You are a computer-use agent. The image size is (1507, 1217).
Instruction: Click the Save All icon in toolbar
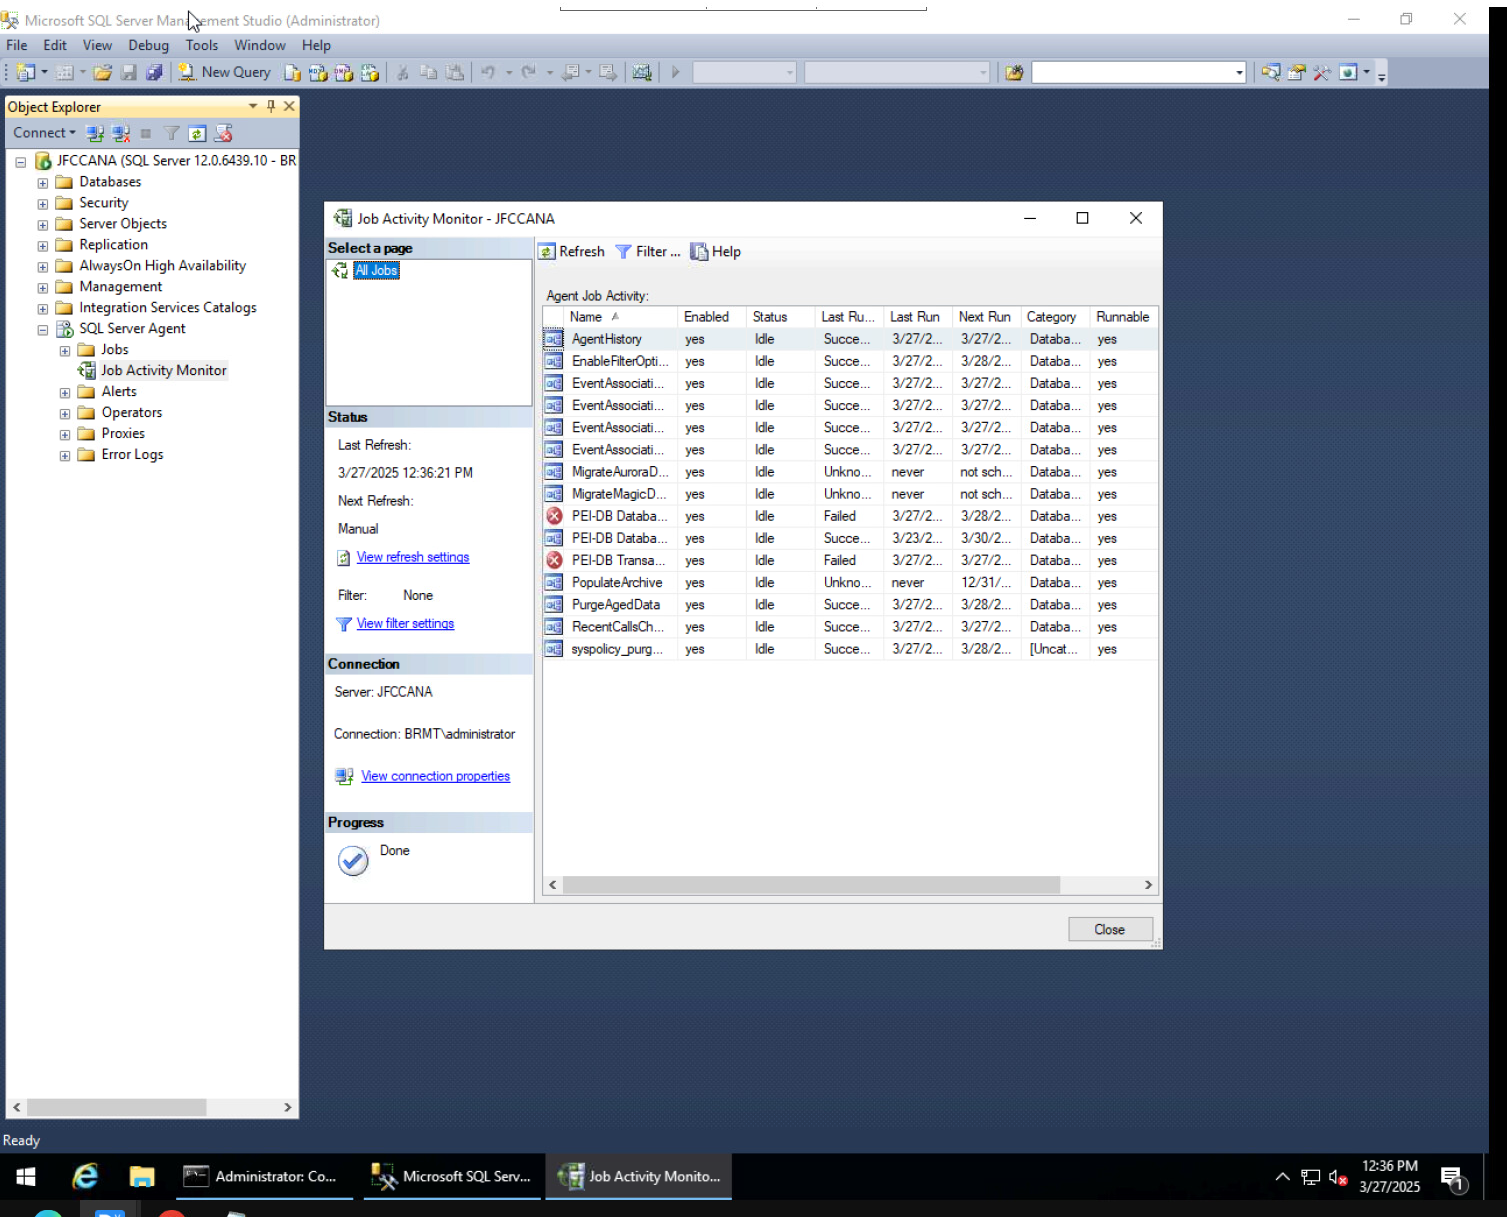tap(154, 72)
